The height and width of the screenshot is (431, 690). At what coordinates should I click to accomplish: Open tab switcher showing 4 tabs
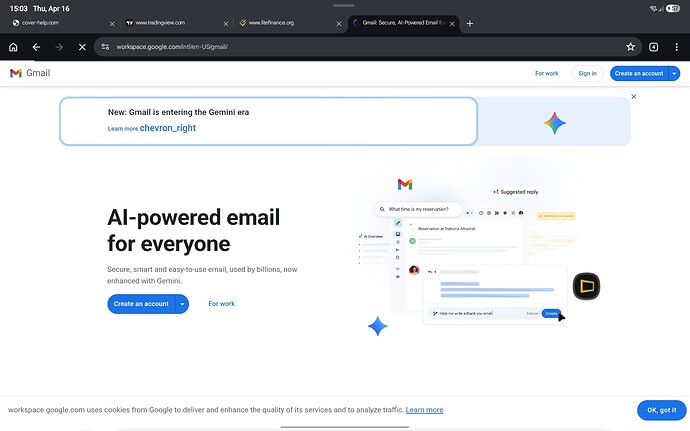pos(653,47)
